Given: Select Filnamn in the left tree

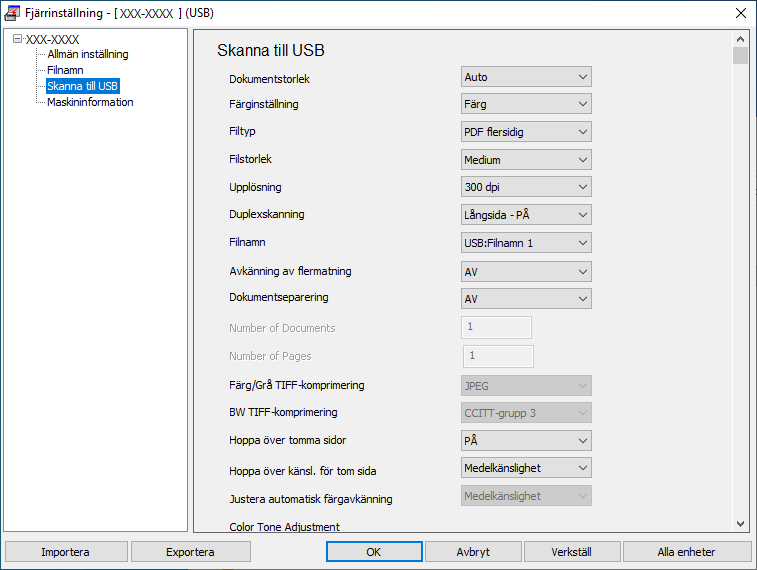Looking at the screenshot, I should pyautogui.click(x=65, y=70).
